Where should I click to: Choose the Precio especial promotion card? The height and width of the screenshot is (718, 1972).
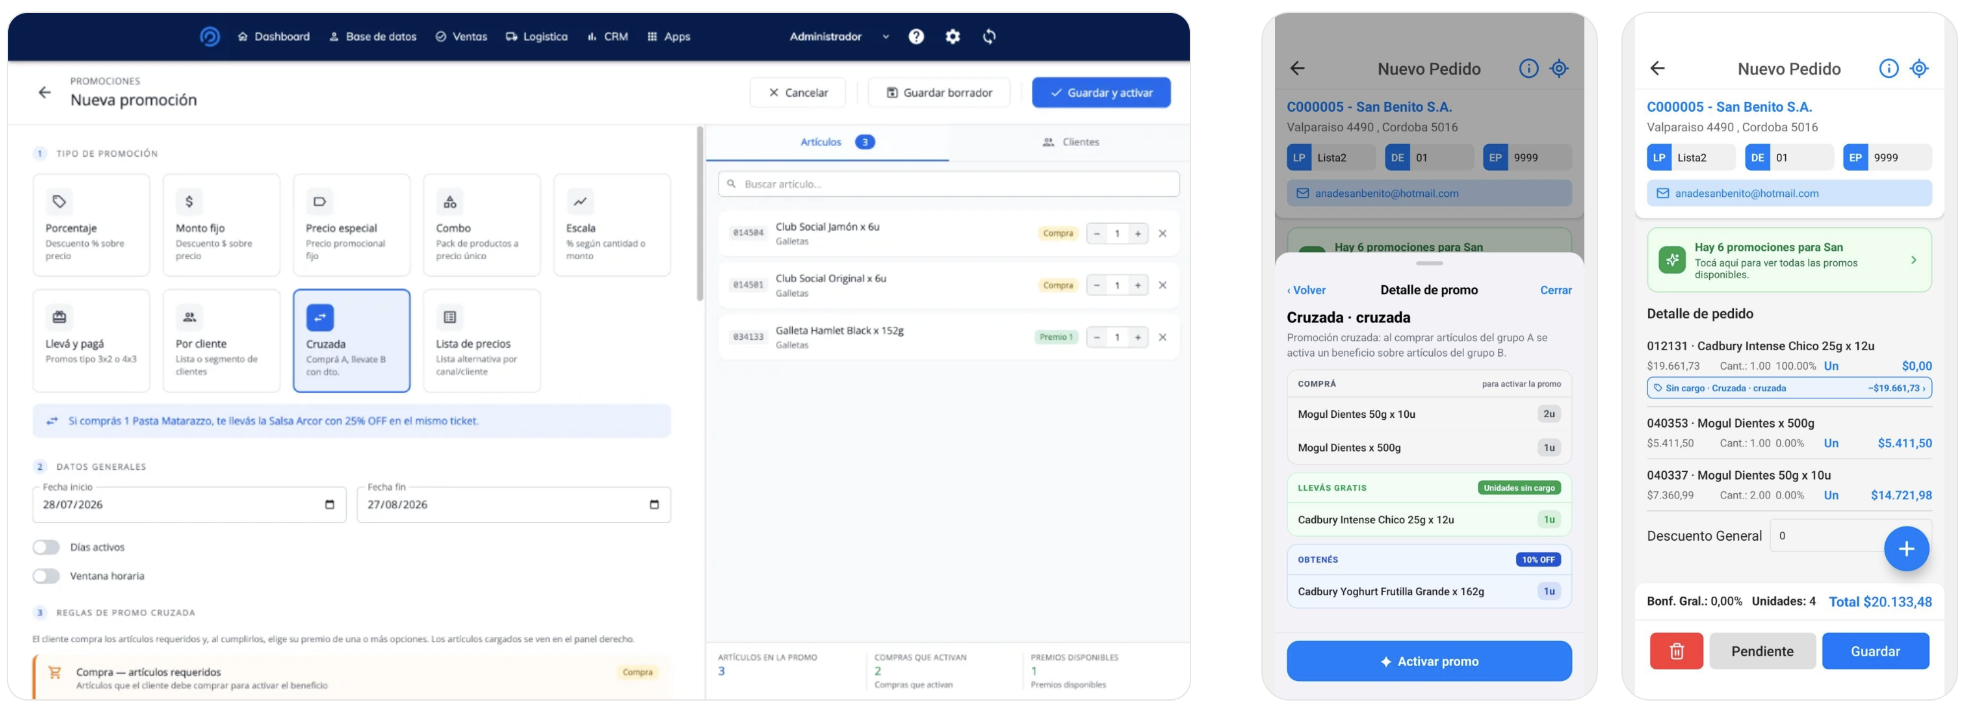coord(351,225)
